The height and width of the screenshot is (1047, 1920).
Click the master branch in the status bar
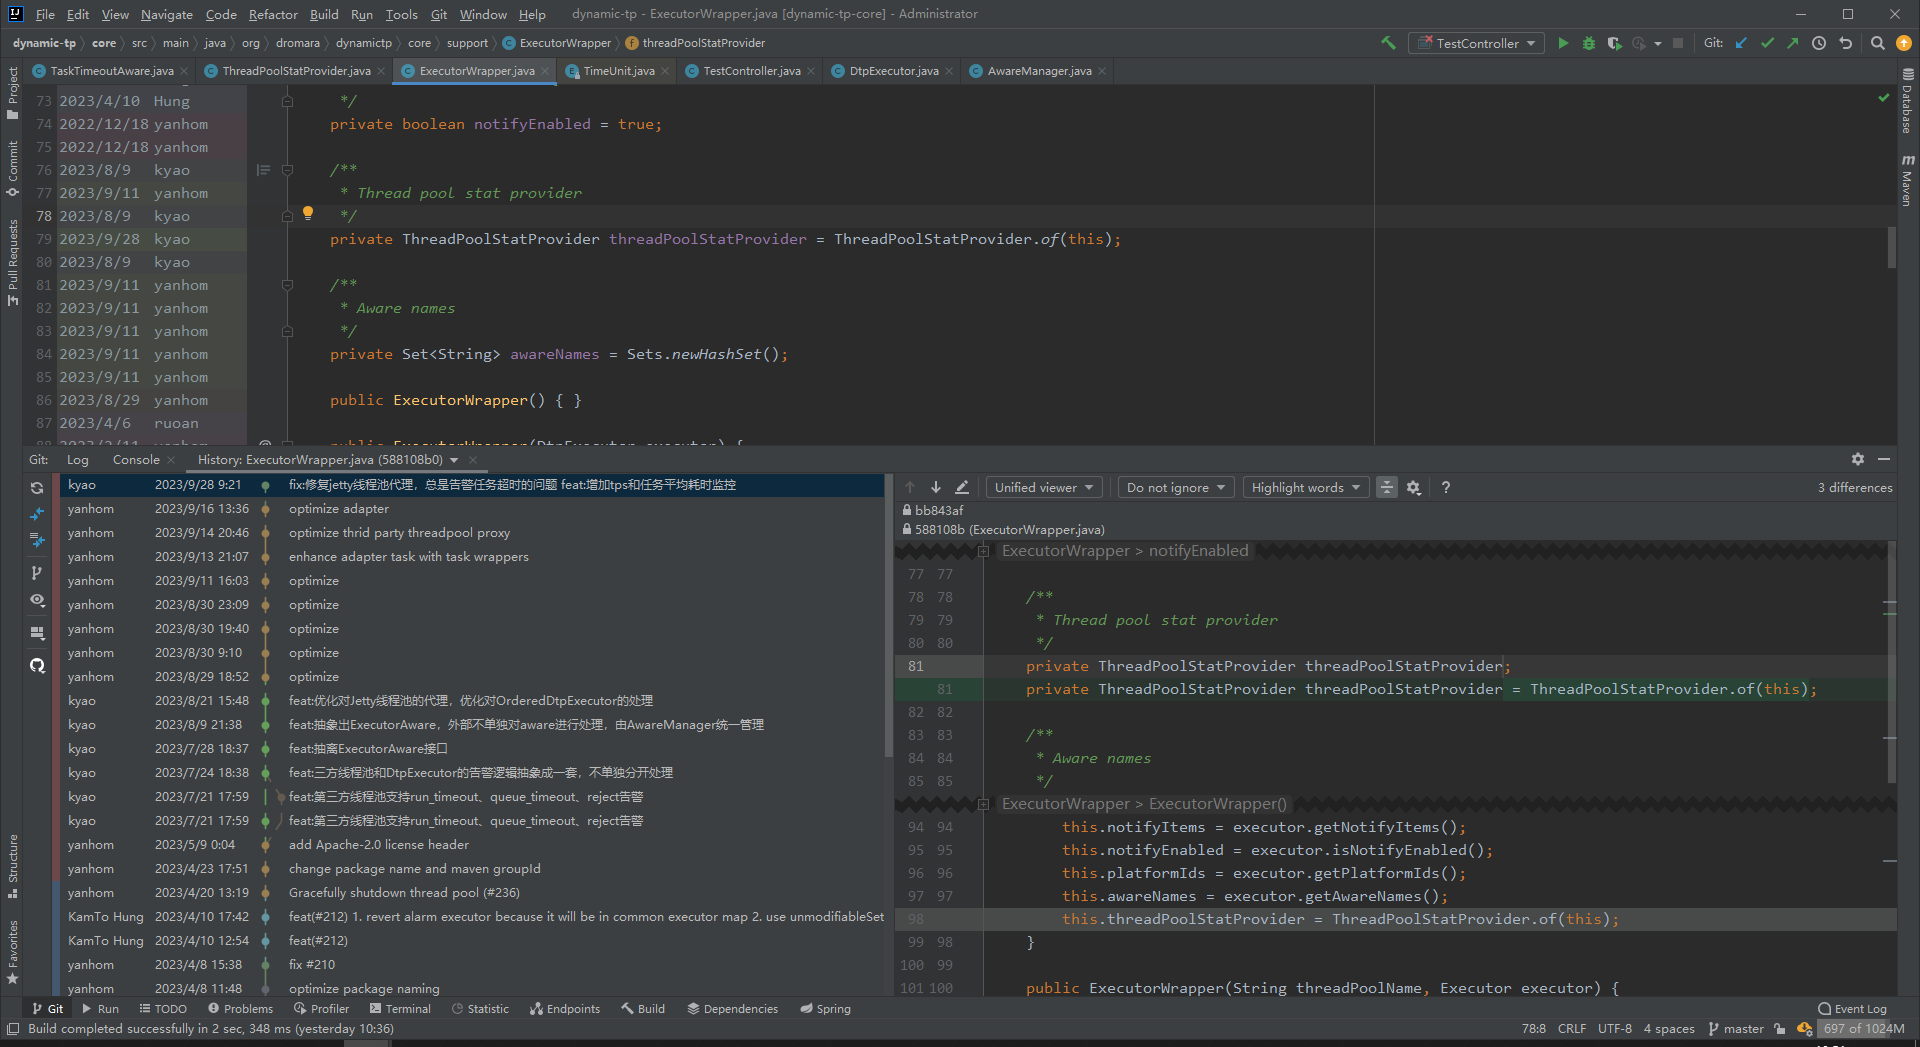[1736, 1029]
